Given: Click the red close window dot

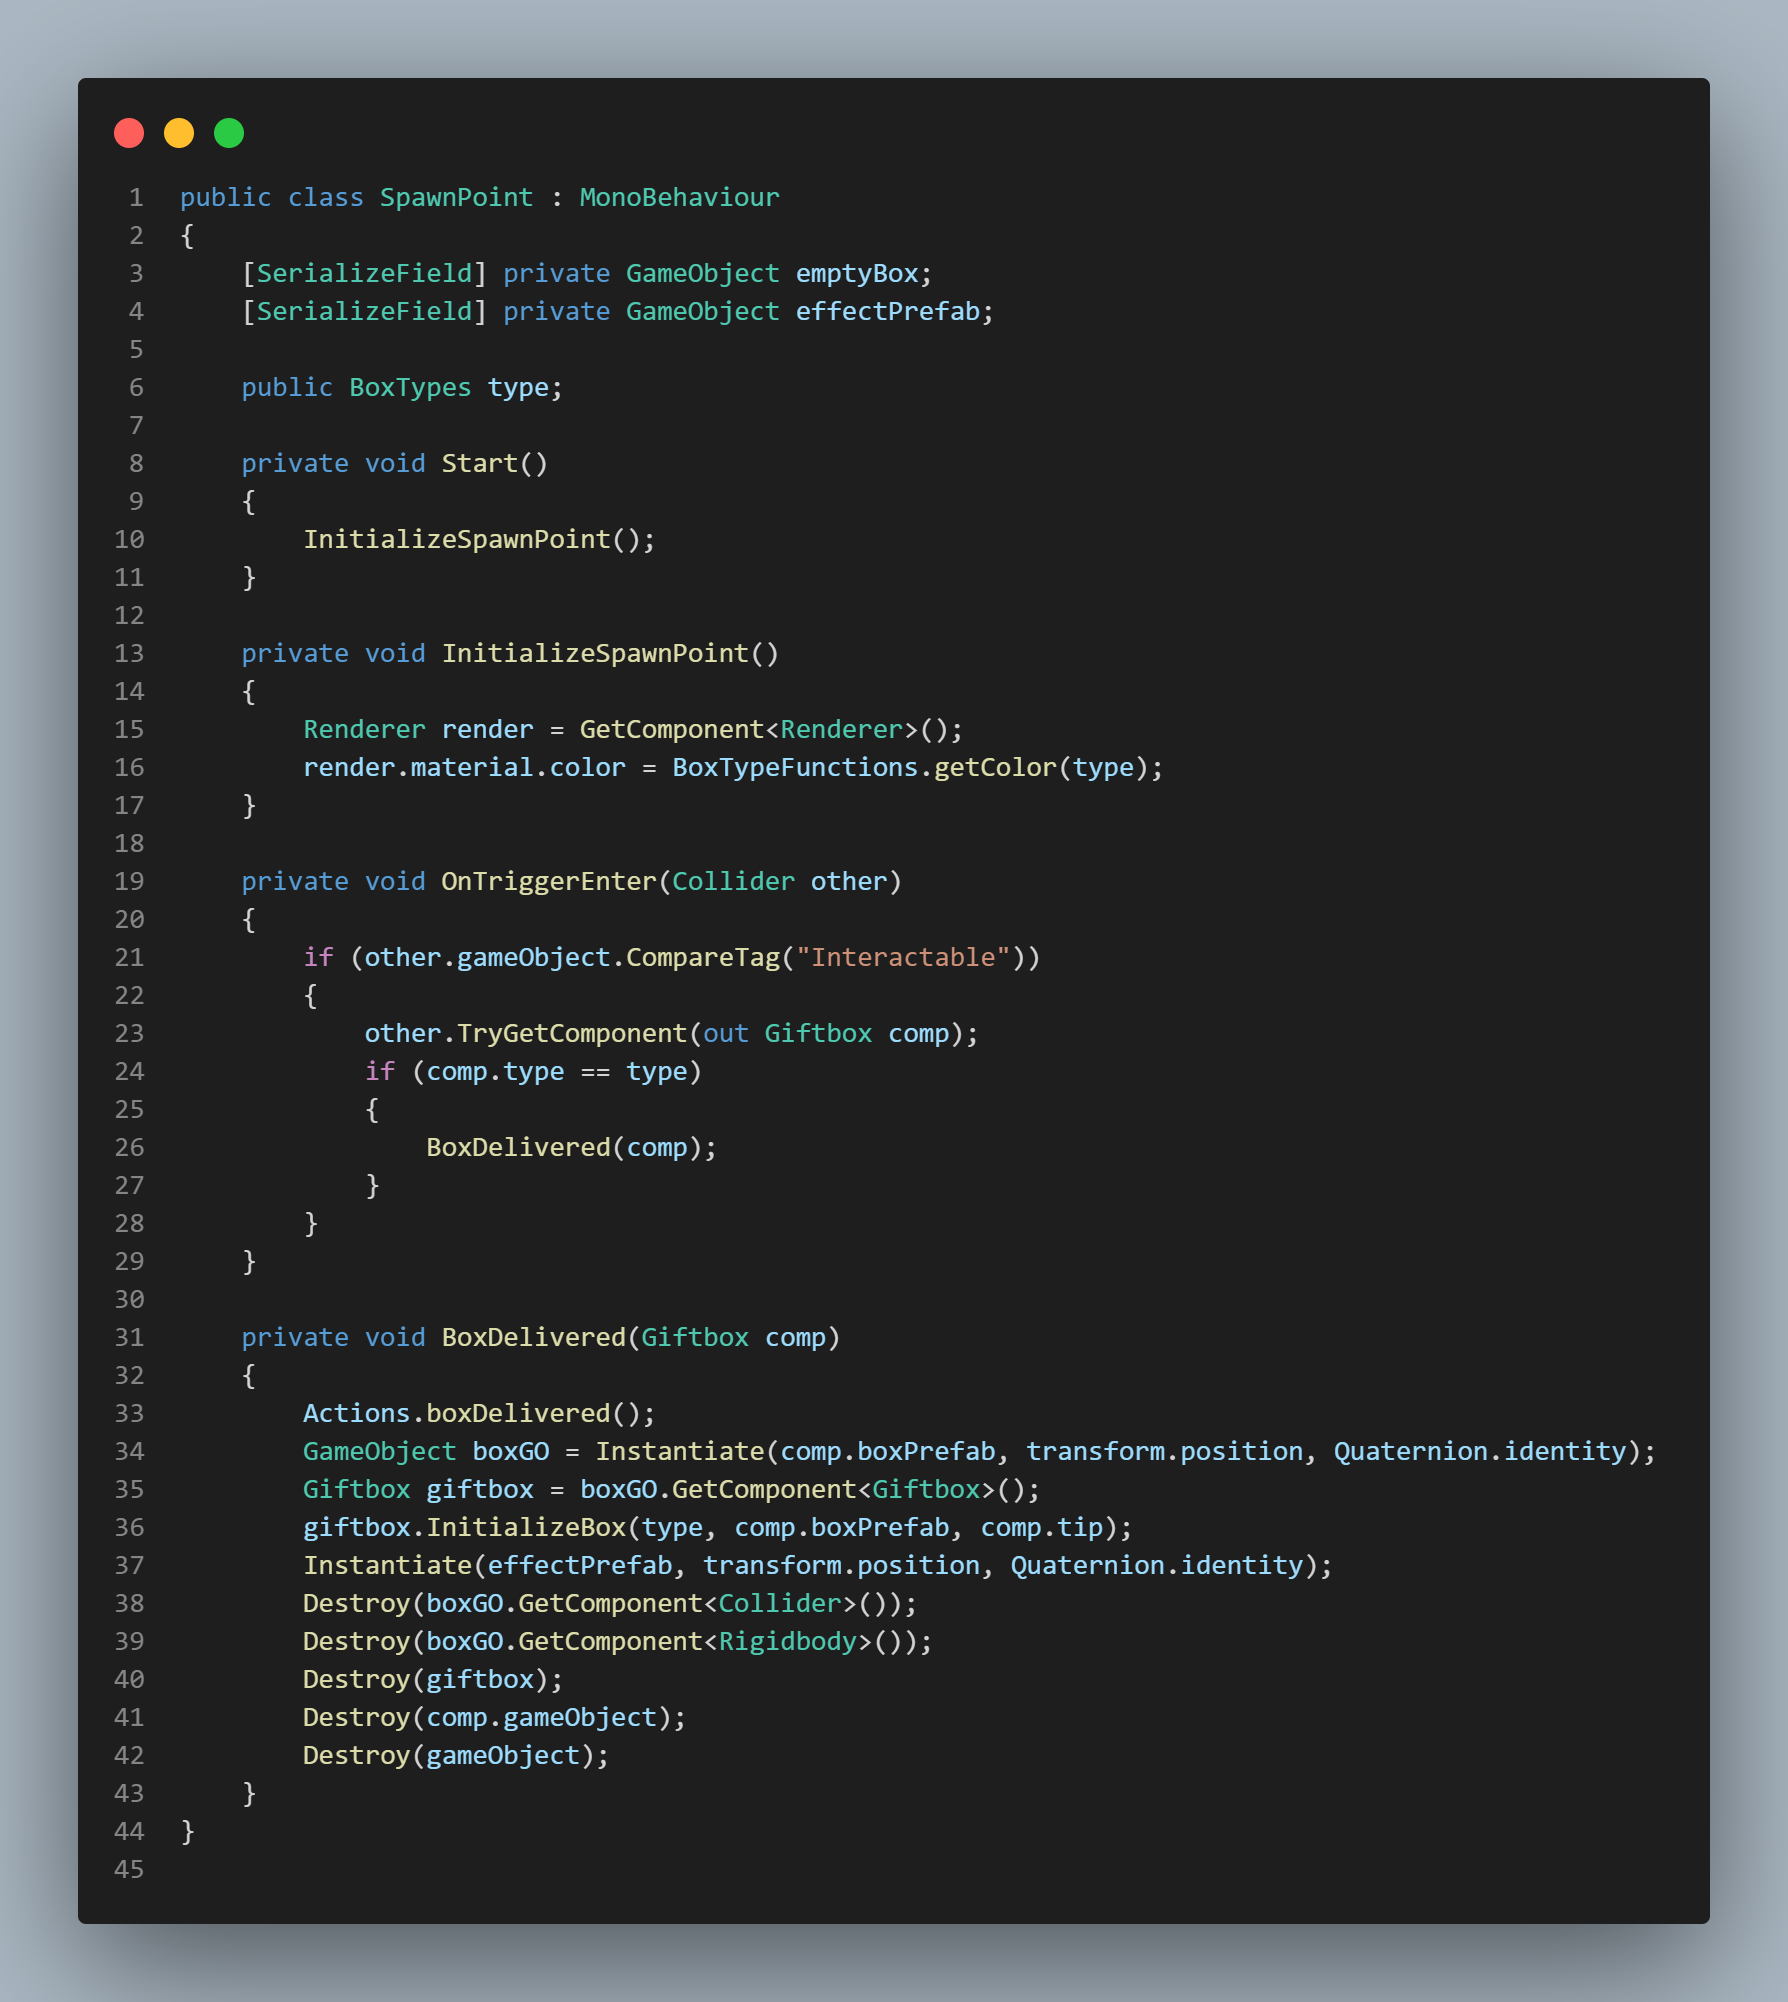Looking at the screenshot, I should pyautogui.click(x=129, y=133).
